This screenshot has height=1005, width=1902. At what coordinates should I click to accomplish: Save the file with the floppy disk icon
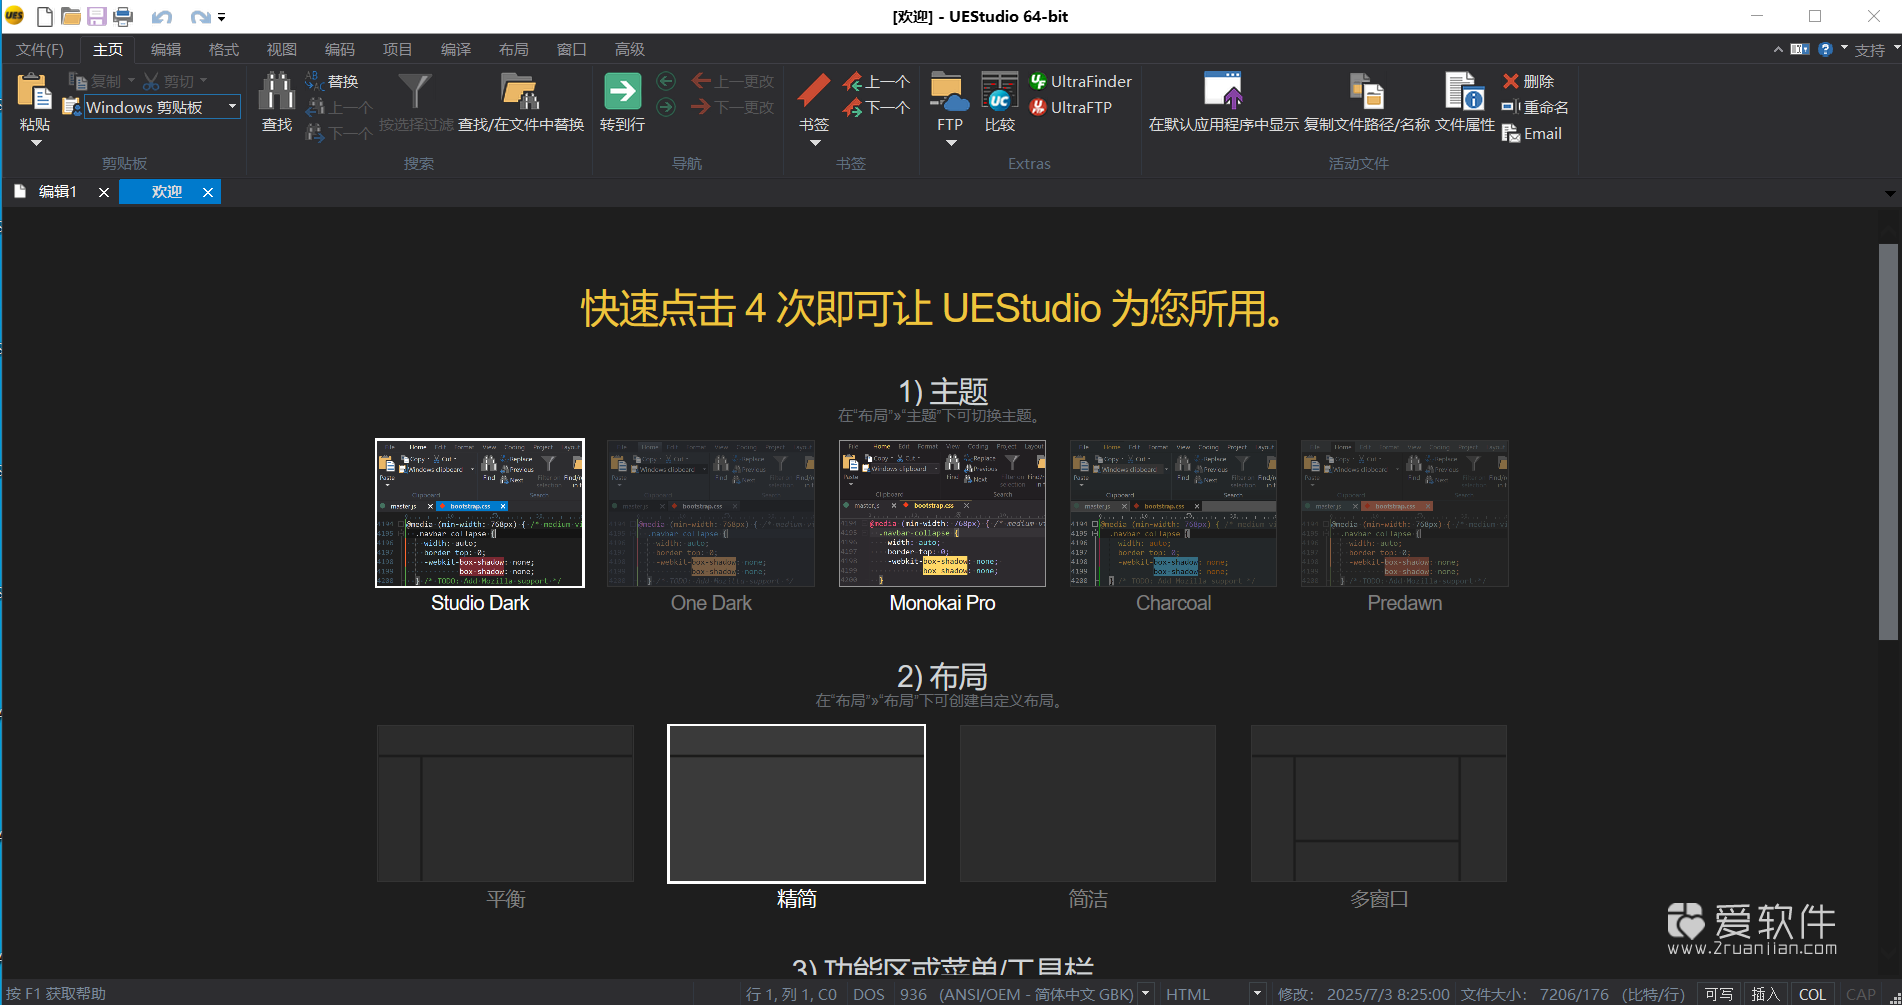tap(97, 16)
